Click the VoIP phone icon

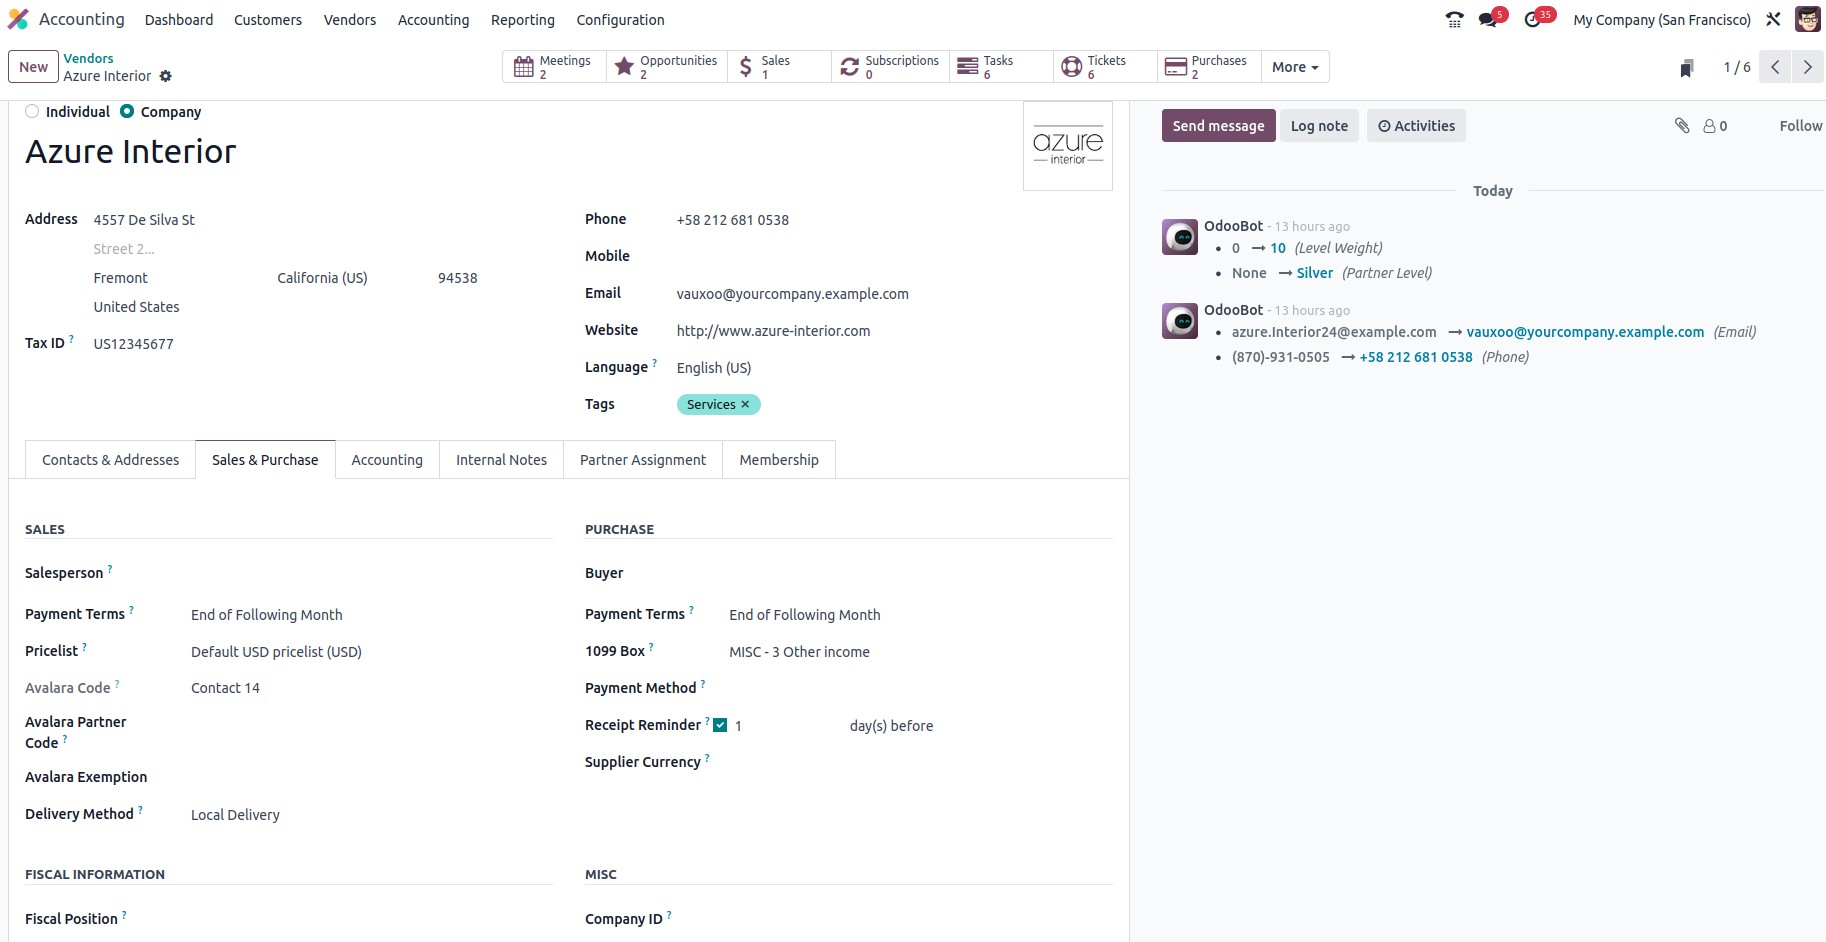[1454, 19]
